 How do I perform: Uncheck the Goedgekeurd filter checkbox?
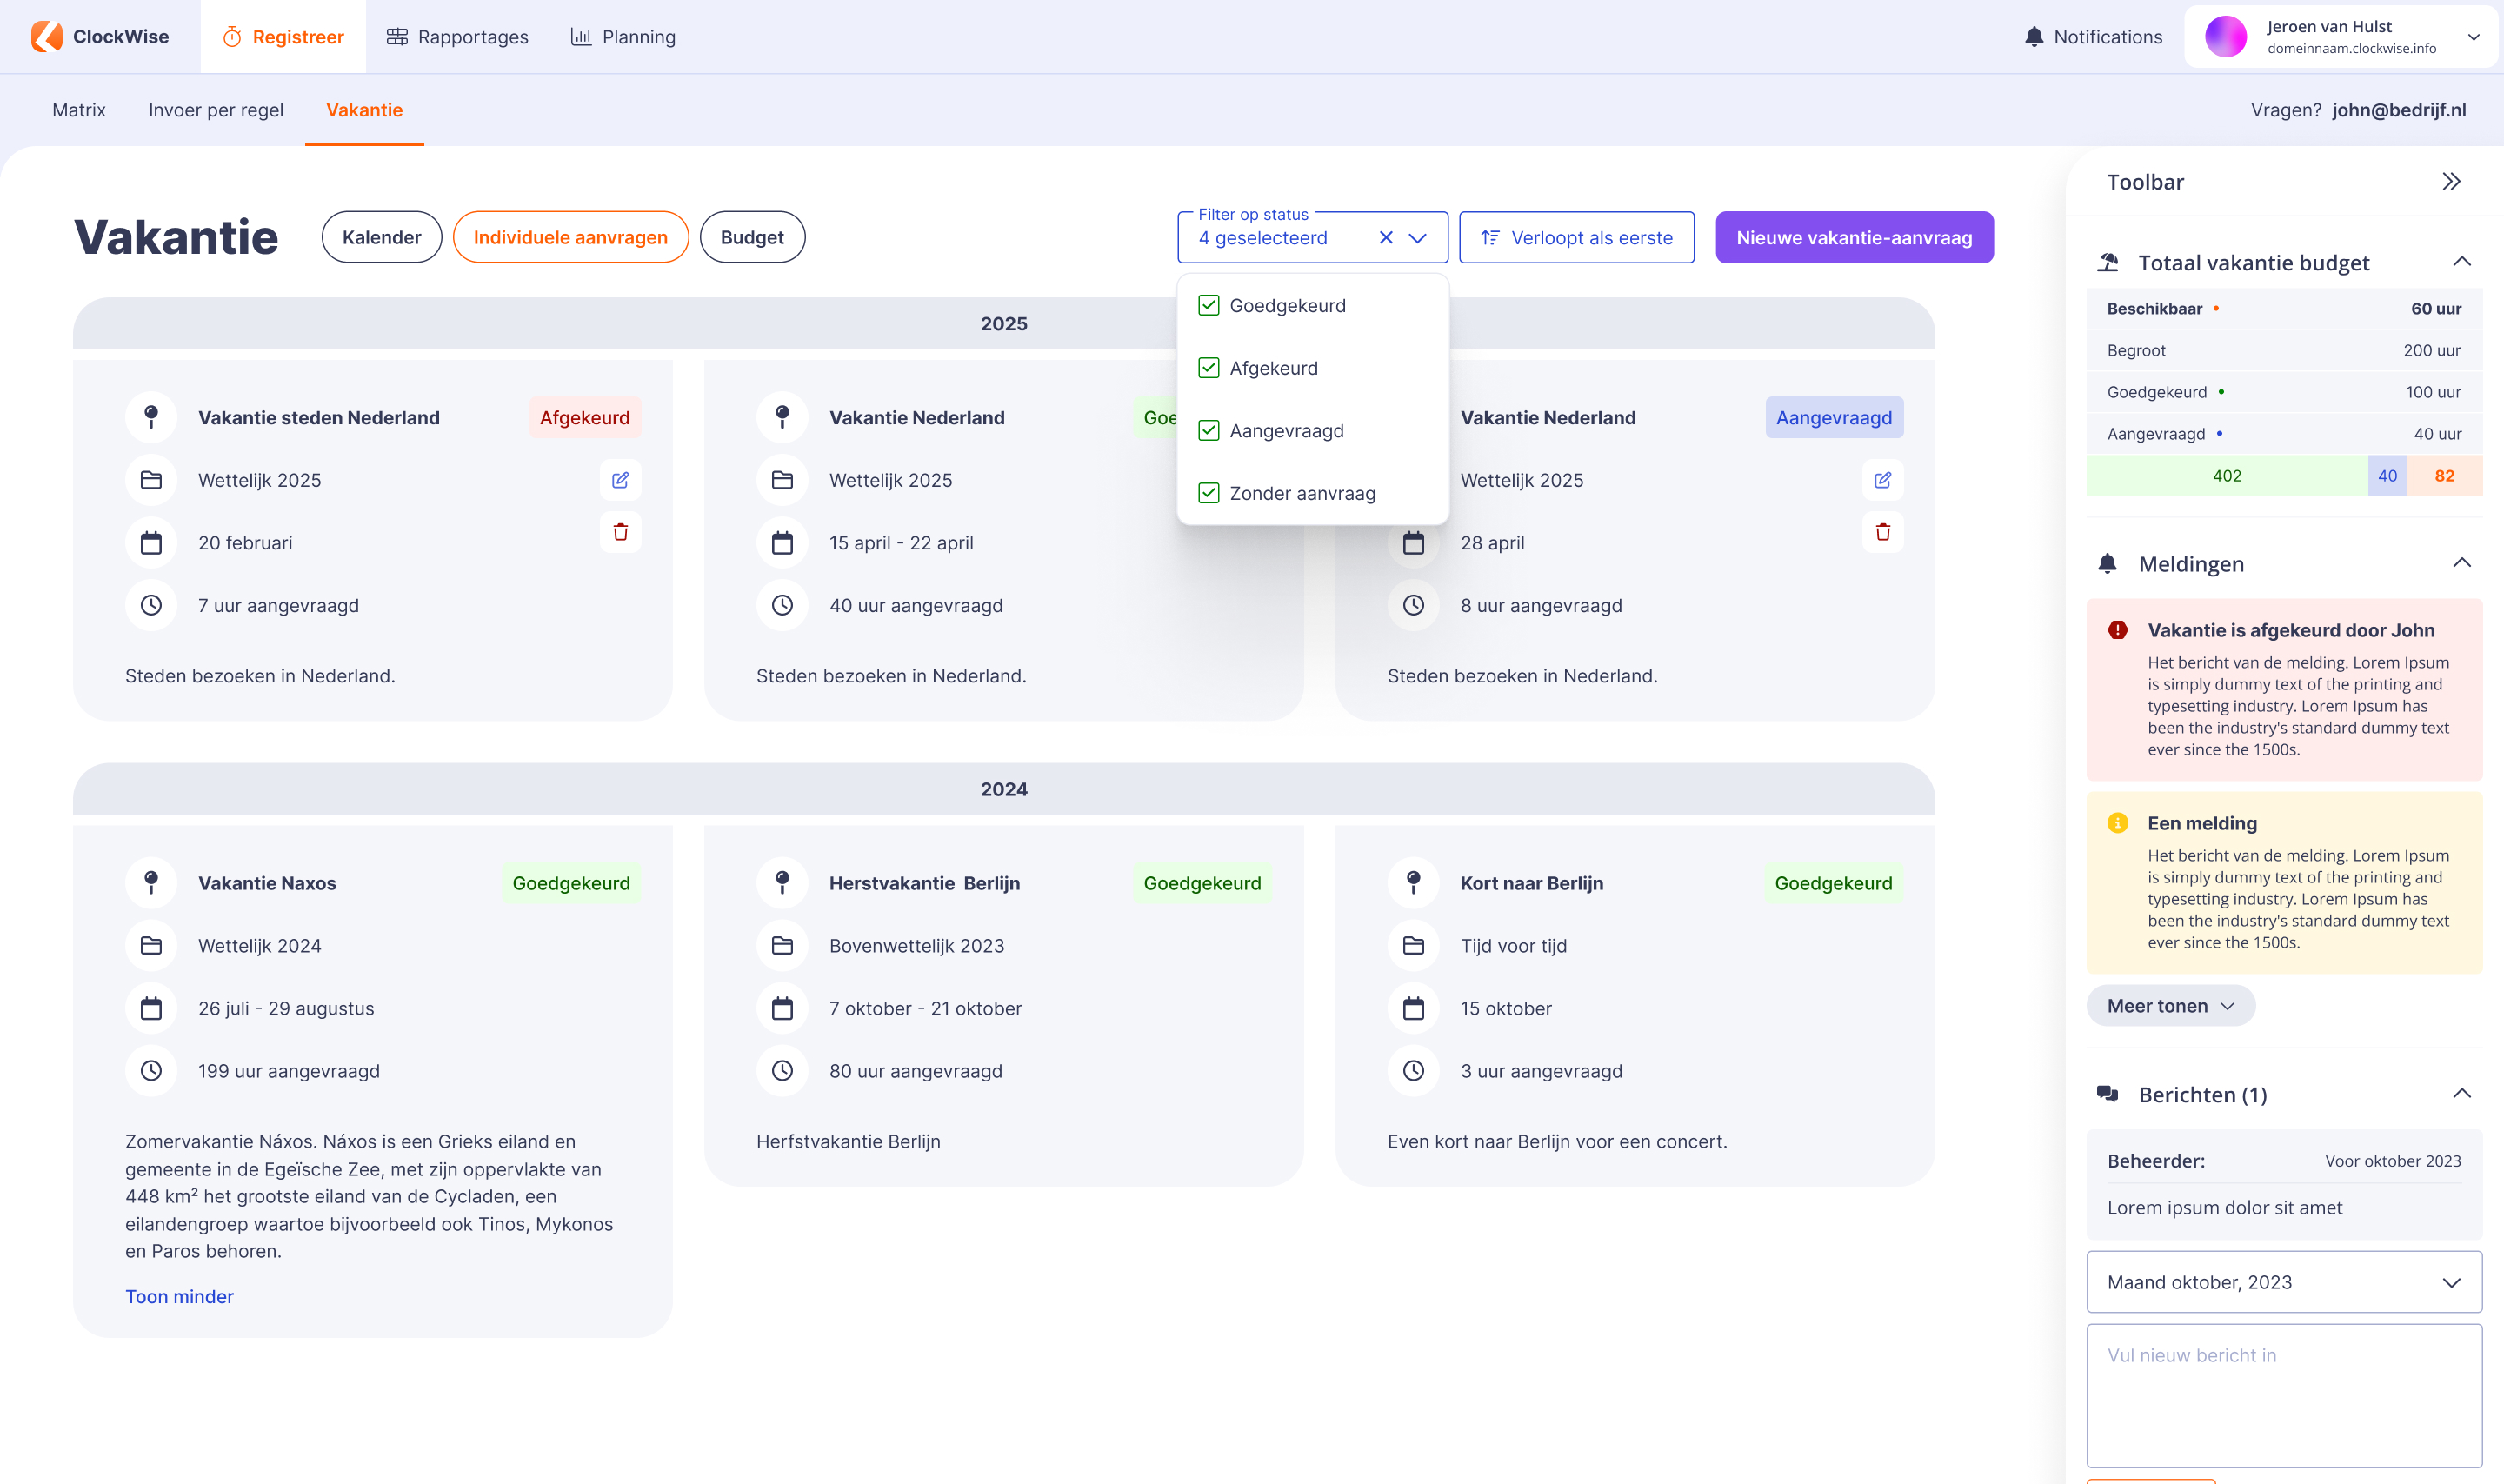pyautogui.click(x=1209, y=306)
